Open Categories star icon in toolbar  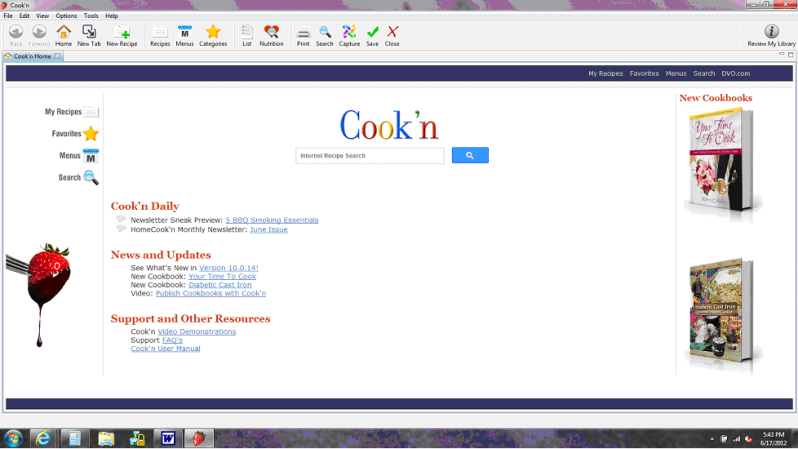[213, 35]
